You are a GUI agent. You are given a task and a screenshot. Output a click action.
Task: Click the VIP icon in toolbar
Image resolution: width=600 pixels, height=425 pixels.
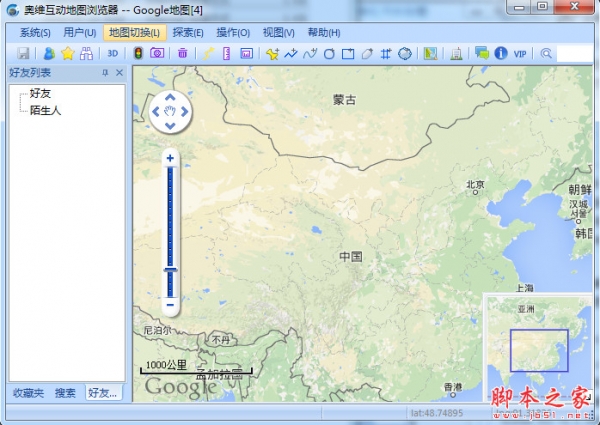click(x=520, y=54)
